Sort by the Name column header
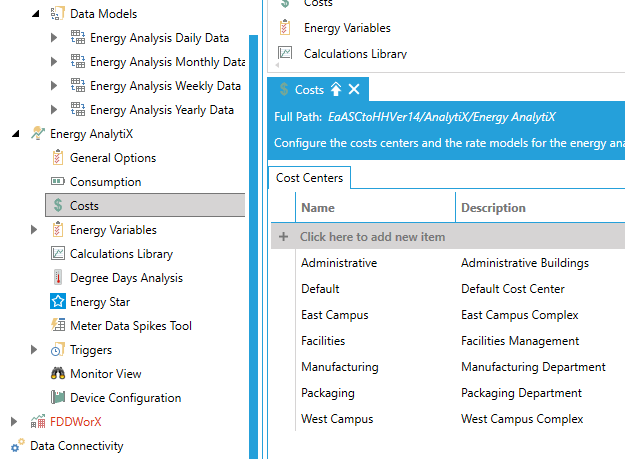Image resolution: width=625 pixels, height=459 pixels. click(x=318, y=208)
